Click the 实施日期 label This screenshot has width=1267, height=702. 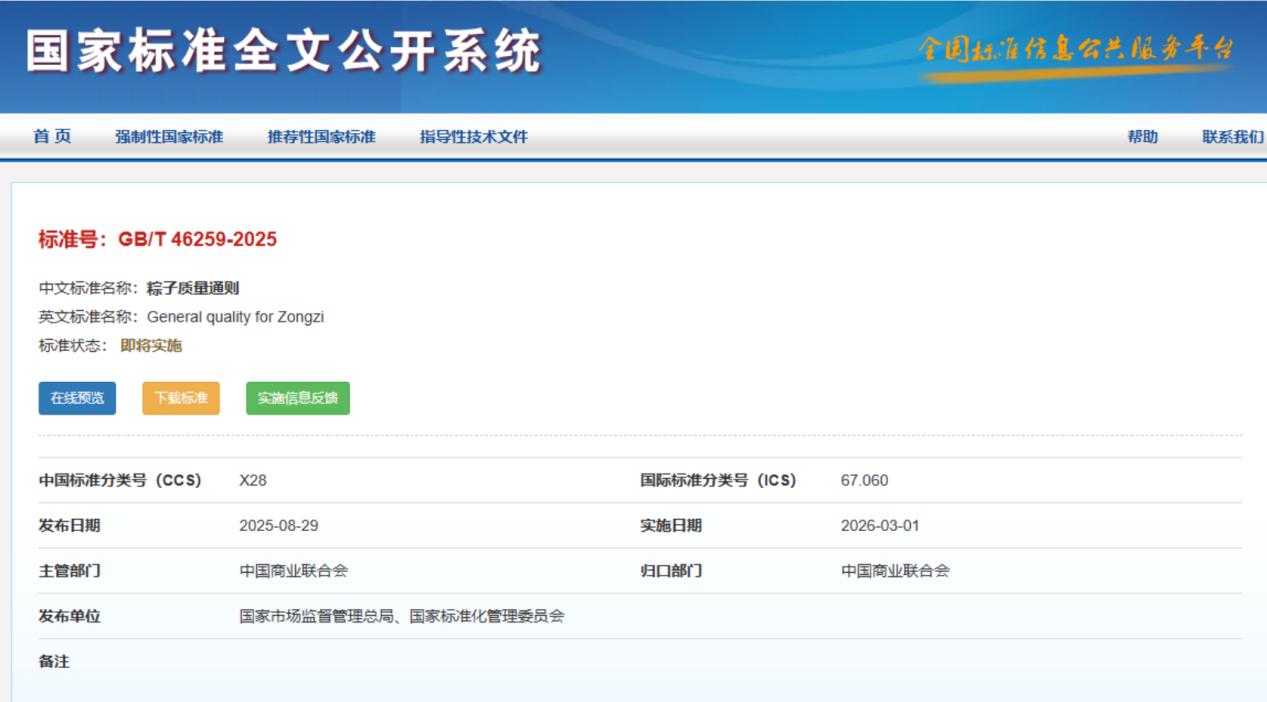click(671, 526)
